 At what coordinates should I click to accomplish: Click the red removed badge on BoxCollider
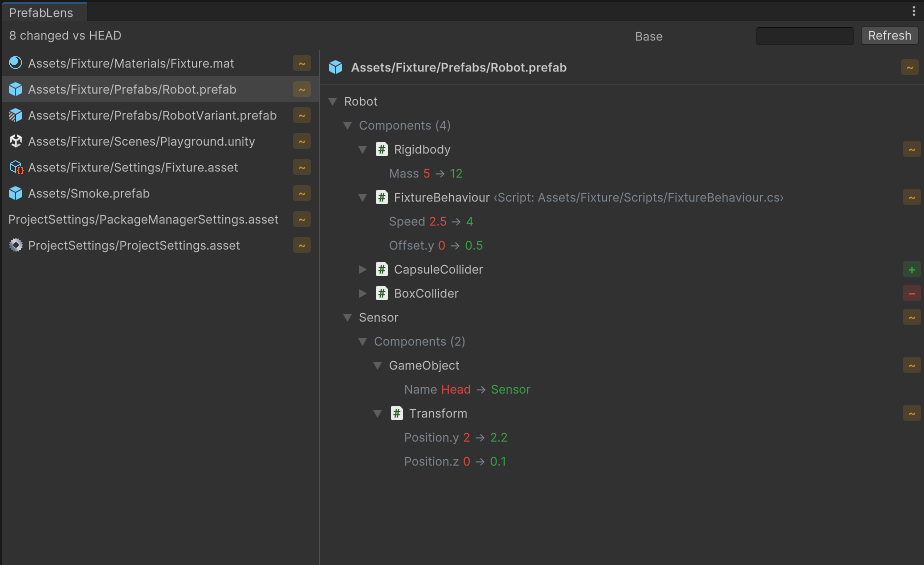click(912, 293)
